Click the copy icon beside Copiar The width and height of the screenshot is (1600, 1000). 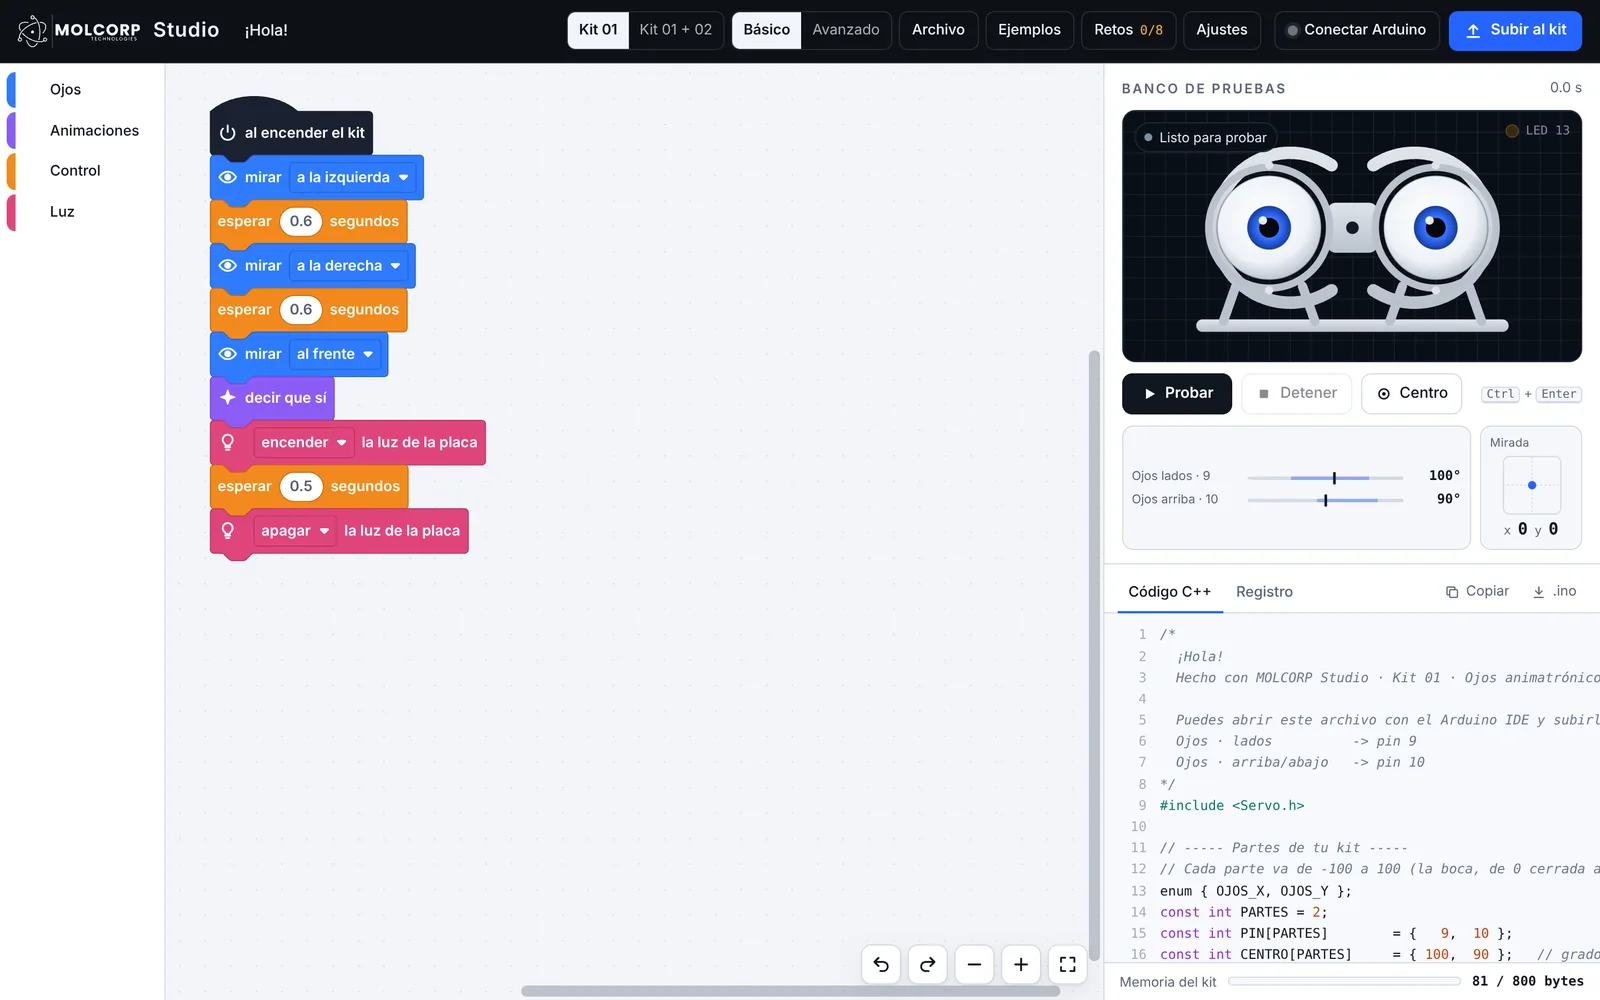coord(1452,592)
